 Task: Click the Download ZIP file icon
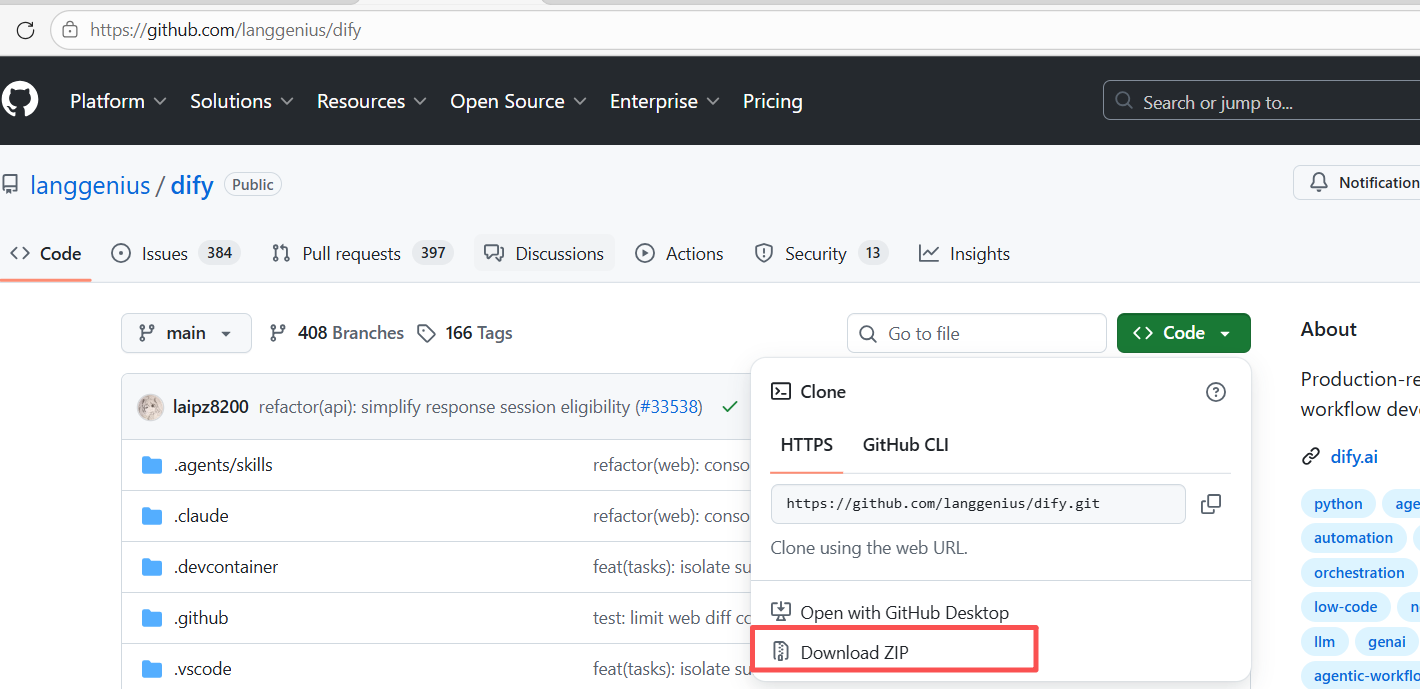[781, 653]
